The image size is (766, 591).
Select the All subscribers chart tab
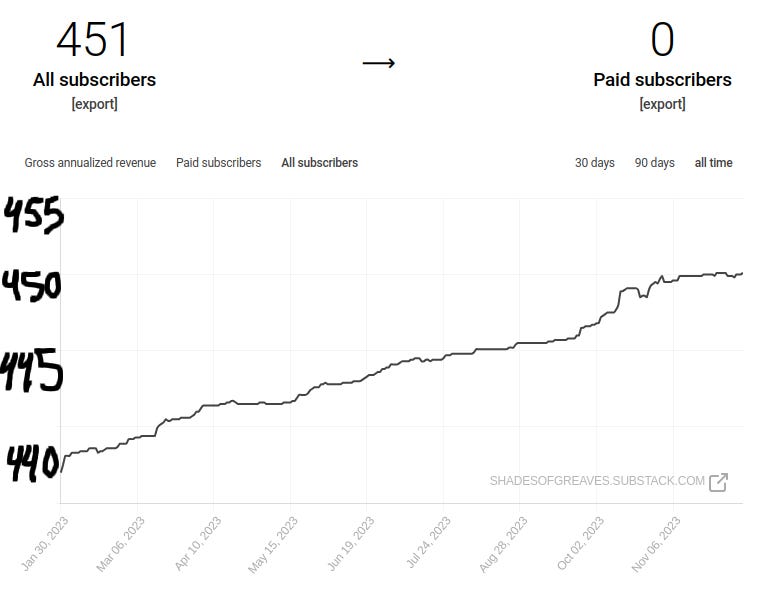(x=319, y=162)
